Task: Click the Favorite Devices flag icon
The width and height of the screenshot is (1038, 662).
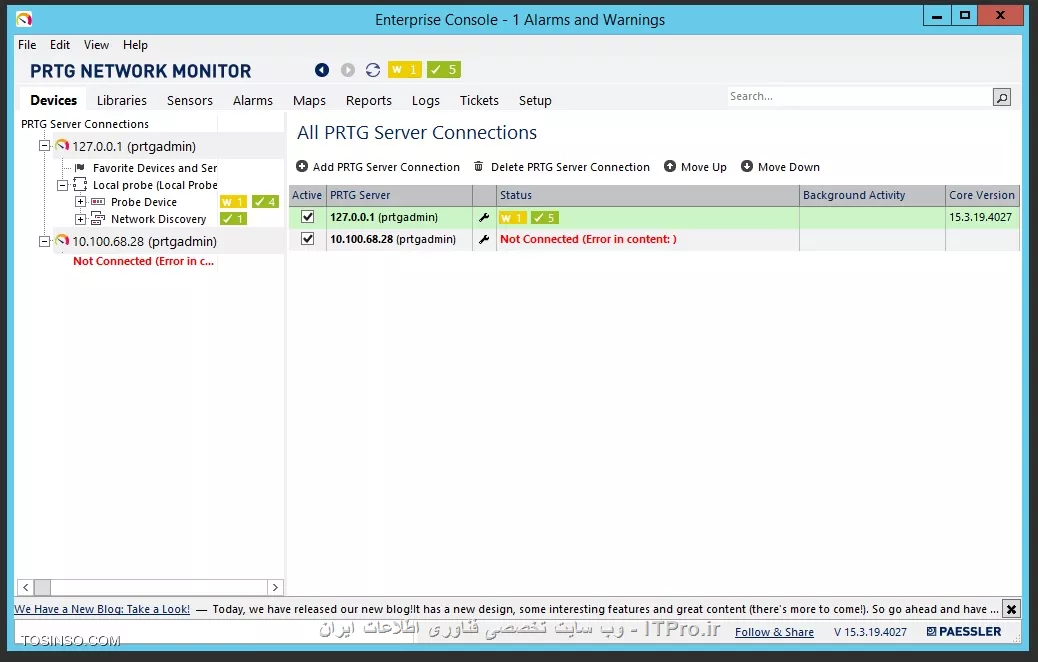Action: click(79, 167)
